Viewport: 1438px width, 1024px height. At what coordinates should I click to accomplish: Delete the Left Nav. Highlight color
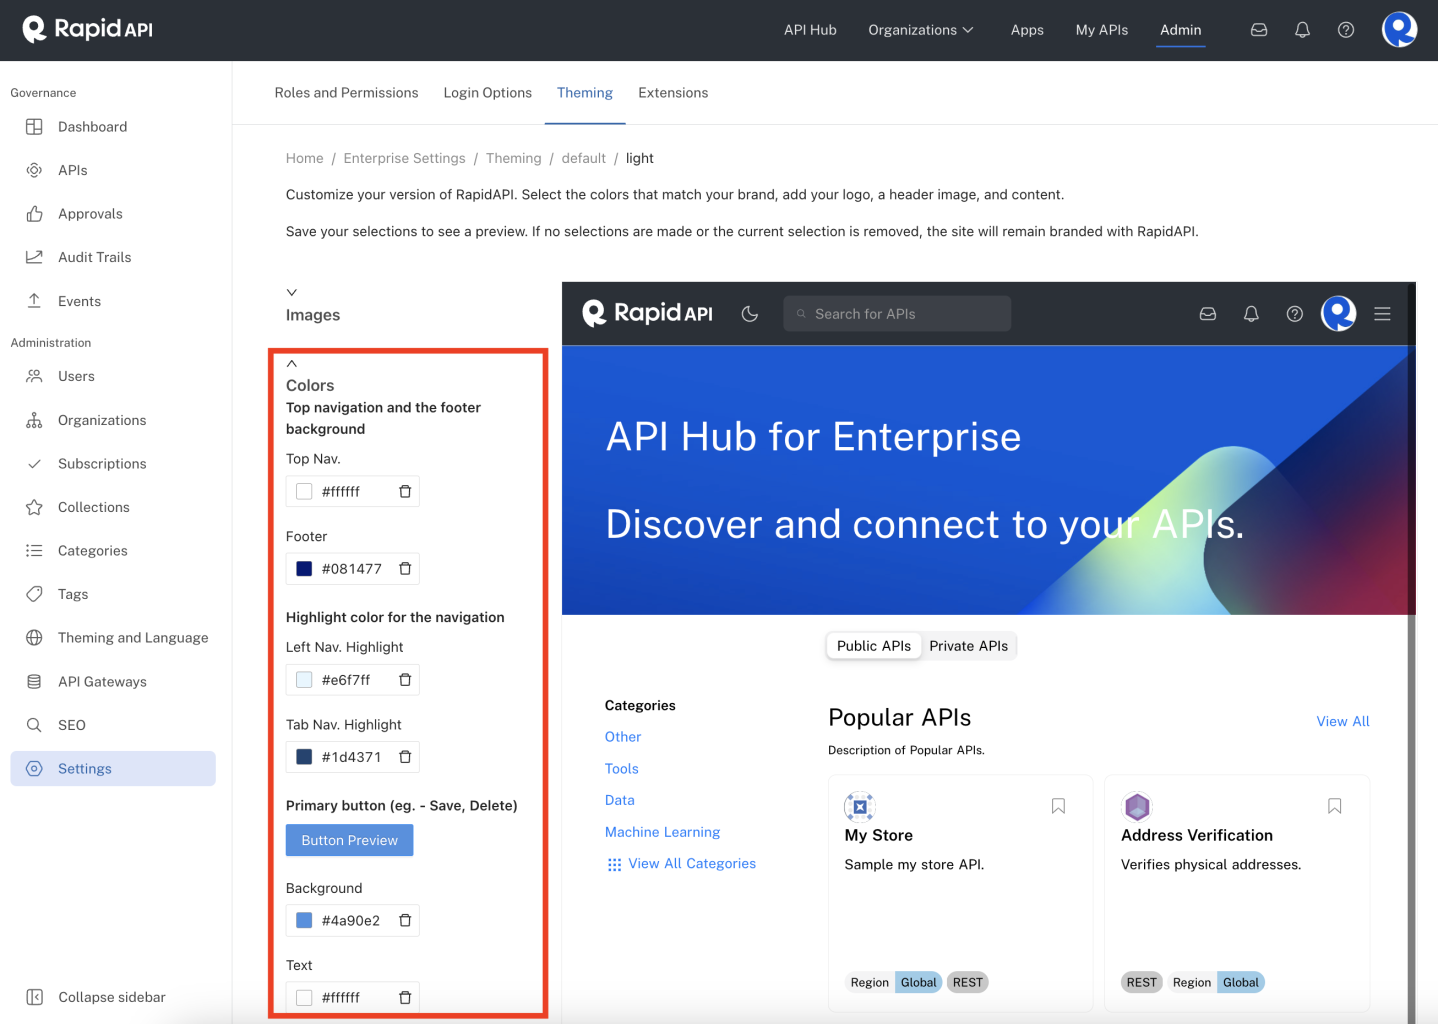pyautogui.click(x=405, y=680)
